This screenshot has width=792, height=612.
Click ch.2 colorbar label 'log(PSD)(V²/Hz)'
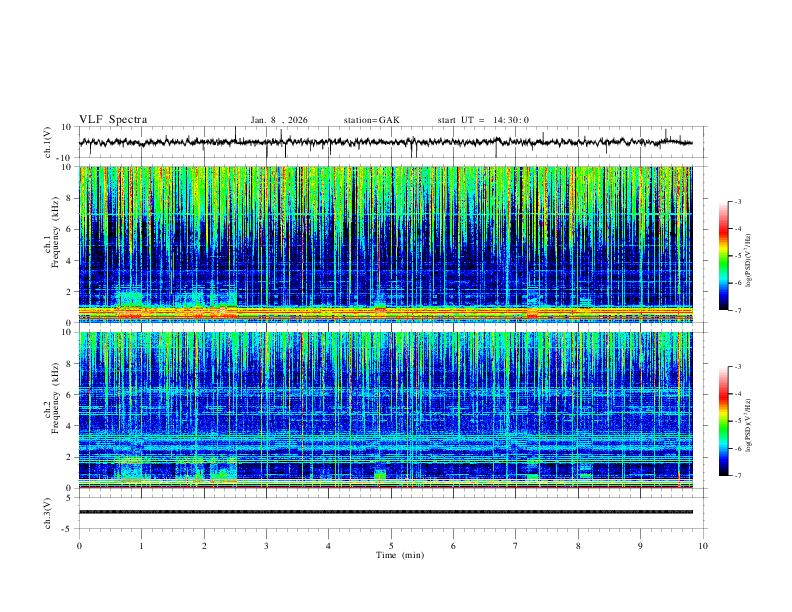pos(748,425)
